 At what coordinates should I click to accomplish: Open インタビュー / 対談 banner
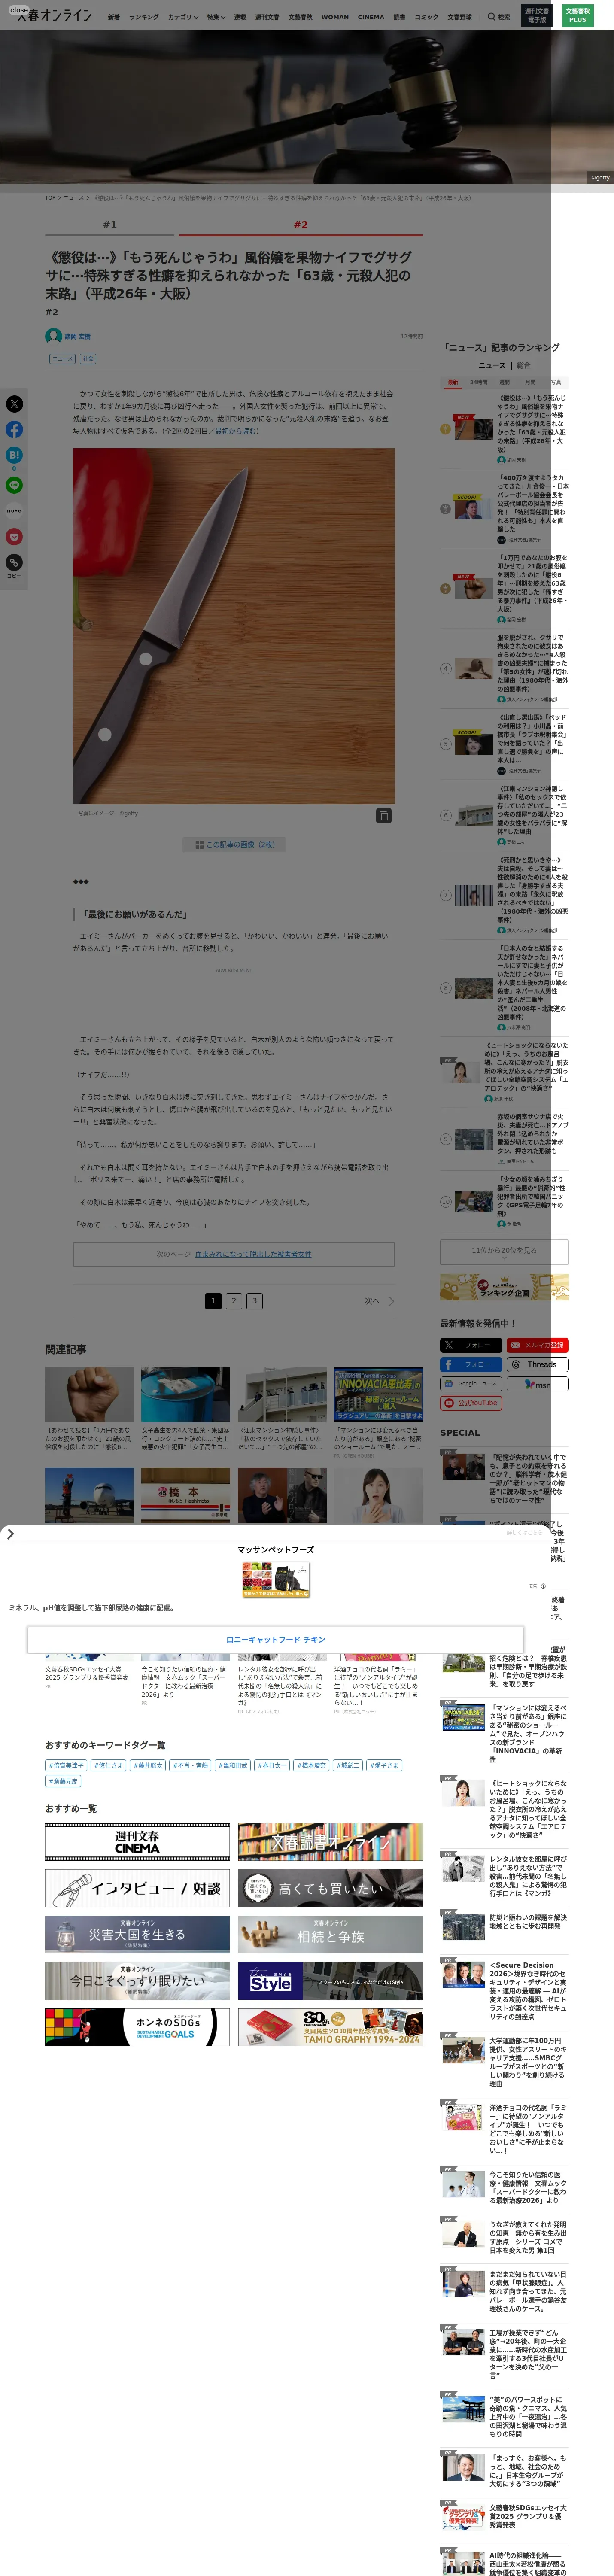pyautogui.click(x=137, y=1888)
